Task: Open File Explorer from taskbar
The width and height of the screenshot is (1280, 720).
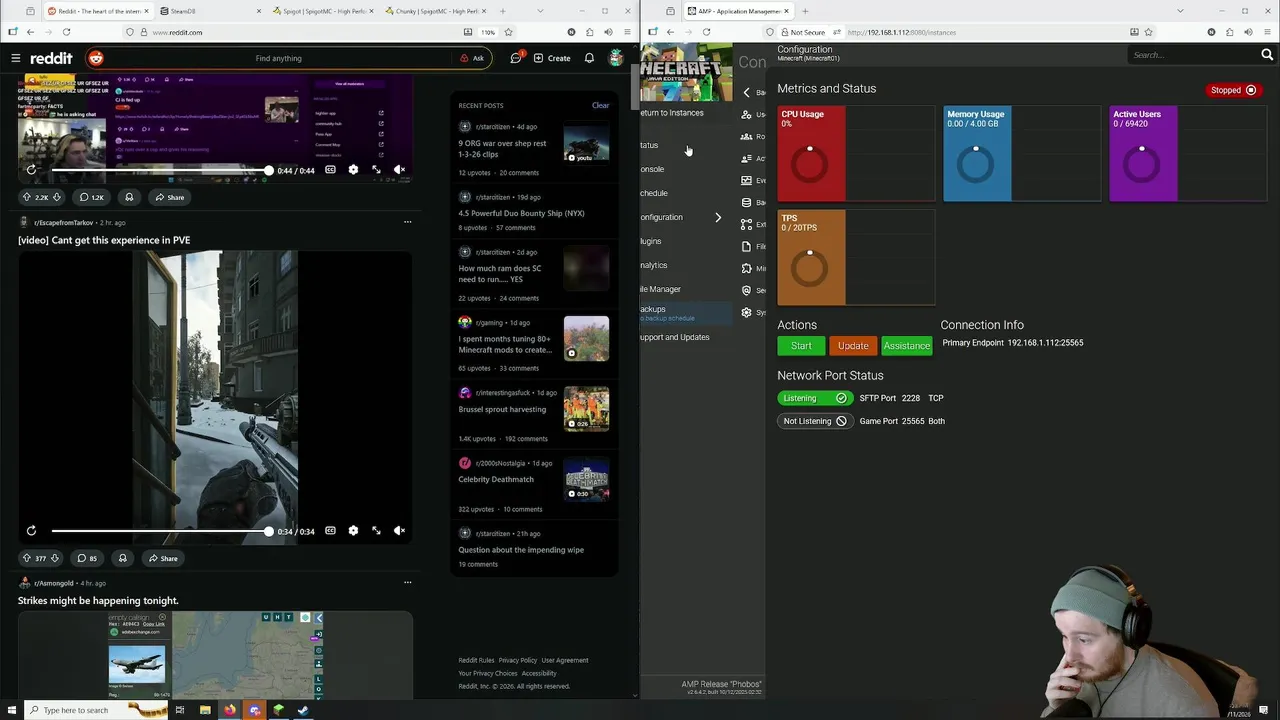Action: click(205, 710)
